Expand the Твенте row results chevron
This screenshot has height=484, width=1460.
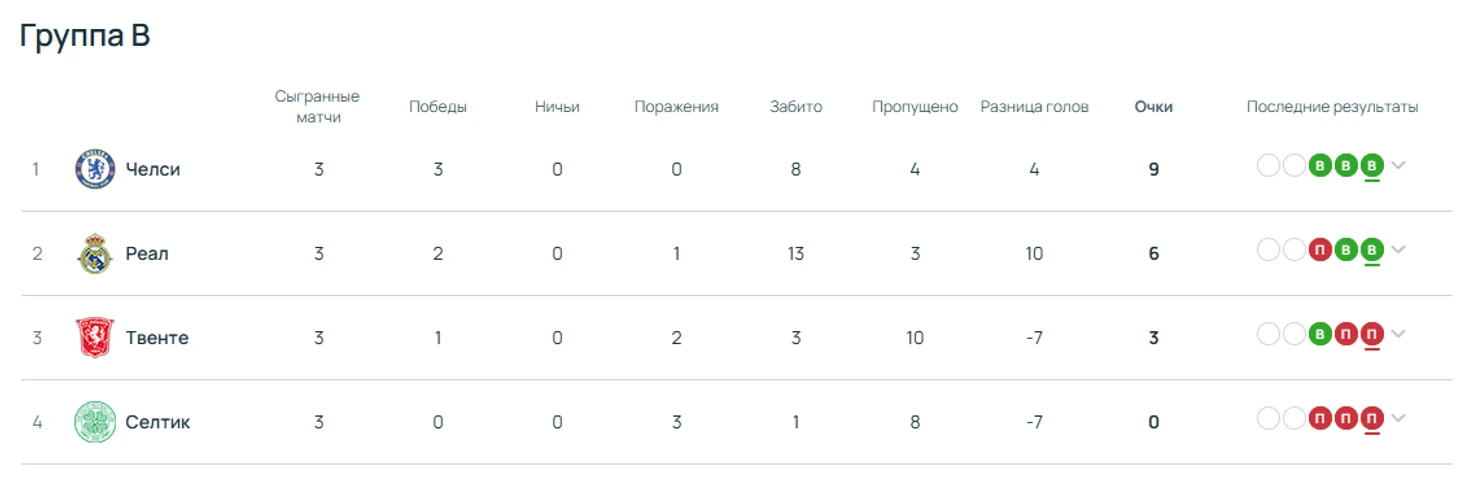click(1398, 333)
